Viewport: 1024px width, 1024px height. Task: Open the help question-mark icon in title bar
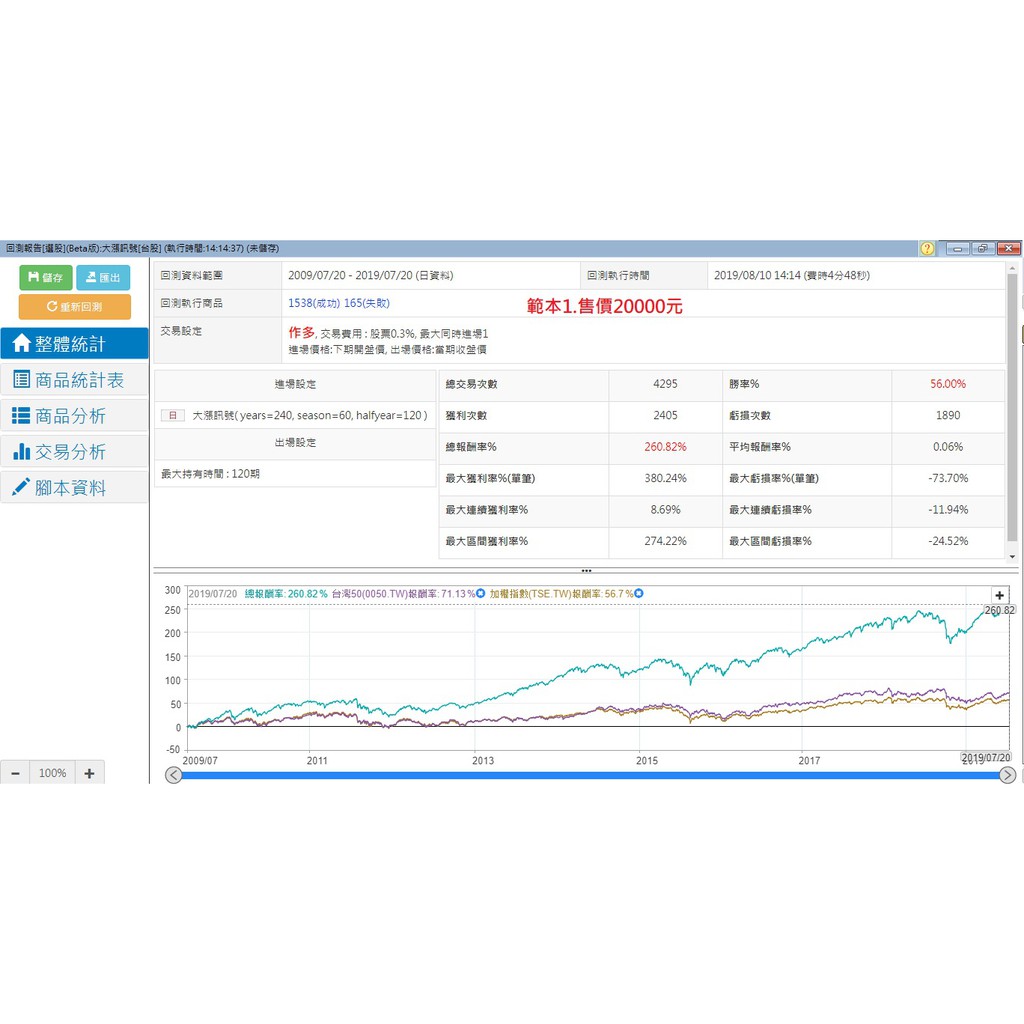click(x=926, y=247)
